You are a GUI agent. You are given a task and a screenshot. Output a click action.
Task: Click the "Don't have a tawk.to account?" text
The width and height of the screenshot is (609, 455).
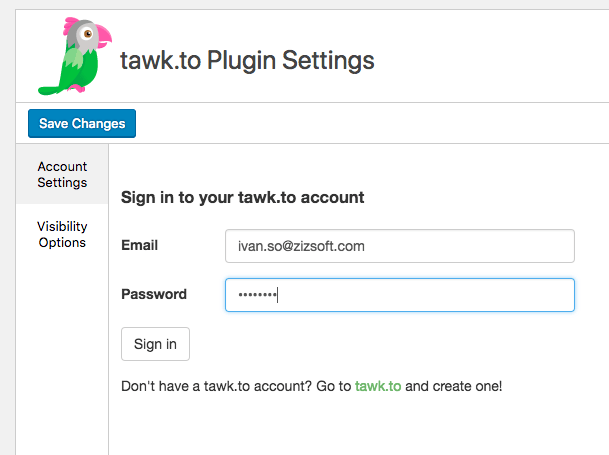click(216, 386)
